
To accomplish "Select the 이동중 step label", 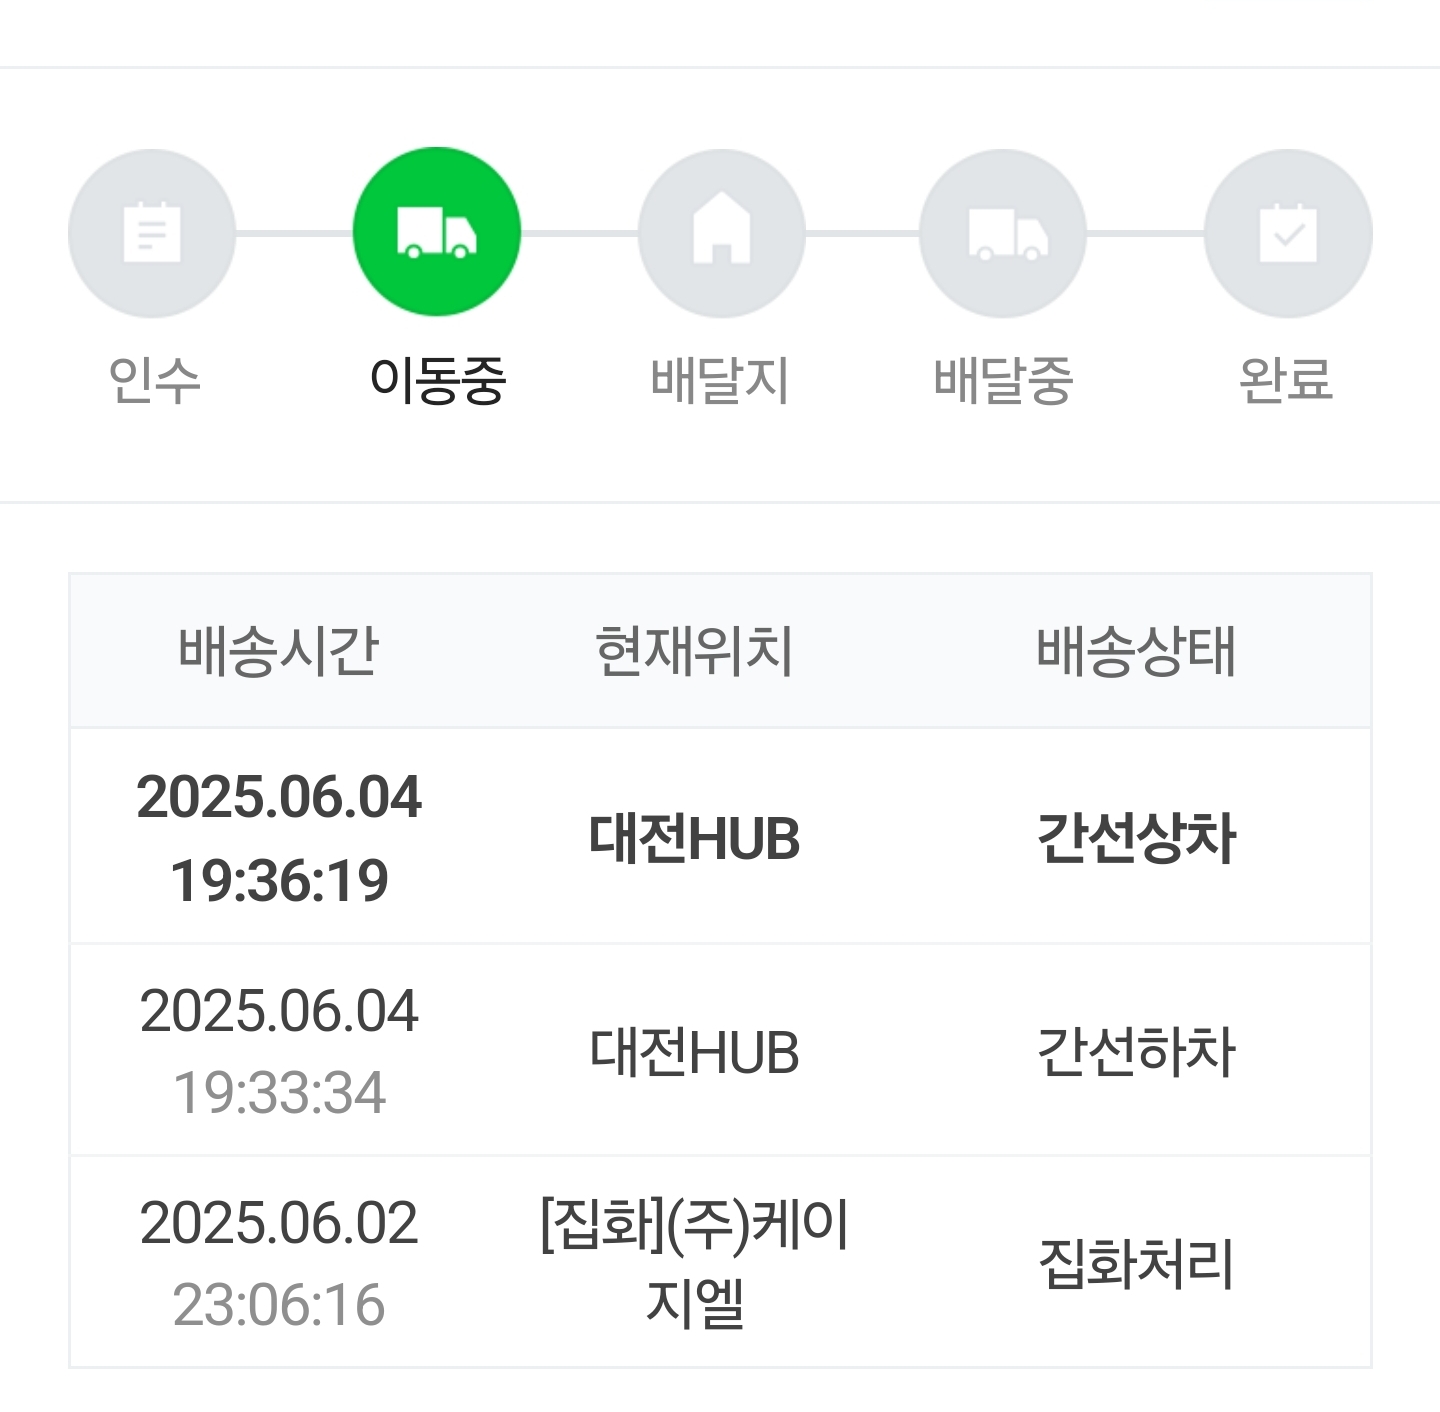I will (x=438, y=380).
